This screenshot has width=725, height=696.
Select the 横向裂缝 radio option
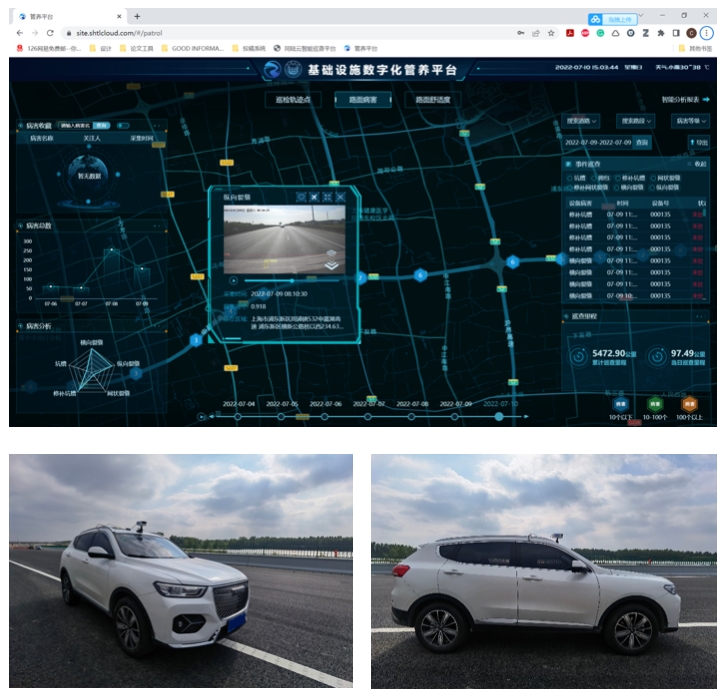[616, 187]
